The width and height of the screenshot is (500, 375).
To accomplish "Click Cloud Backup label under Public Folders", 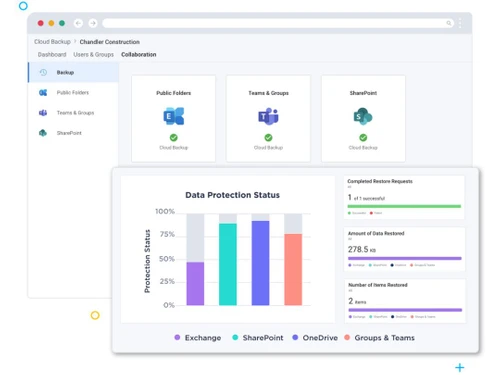I will (174, 148).
